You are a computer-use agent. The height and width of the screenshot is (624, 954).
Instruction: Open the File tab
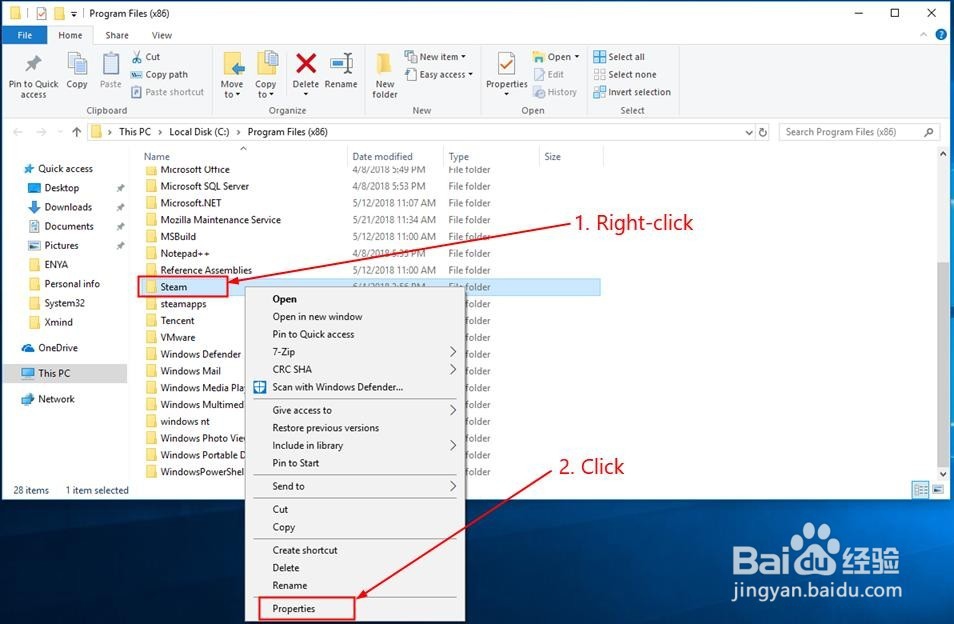click(x=25, y=35)
